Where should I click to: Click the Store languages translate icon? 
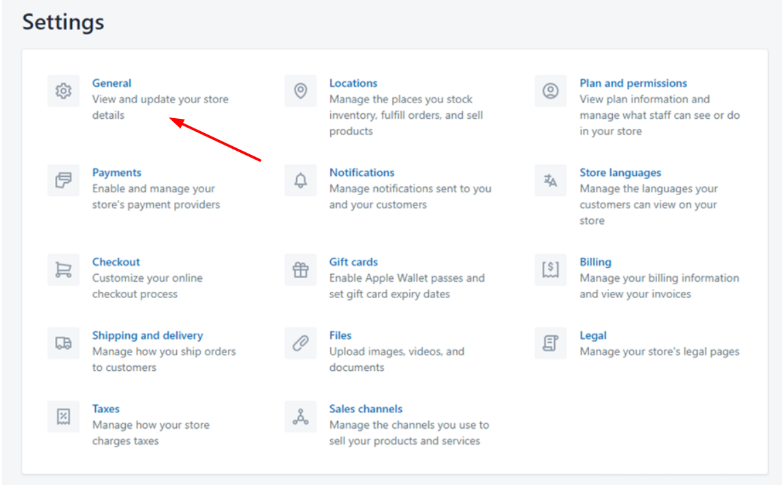(x=550, y=180)
